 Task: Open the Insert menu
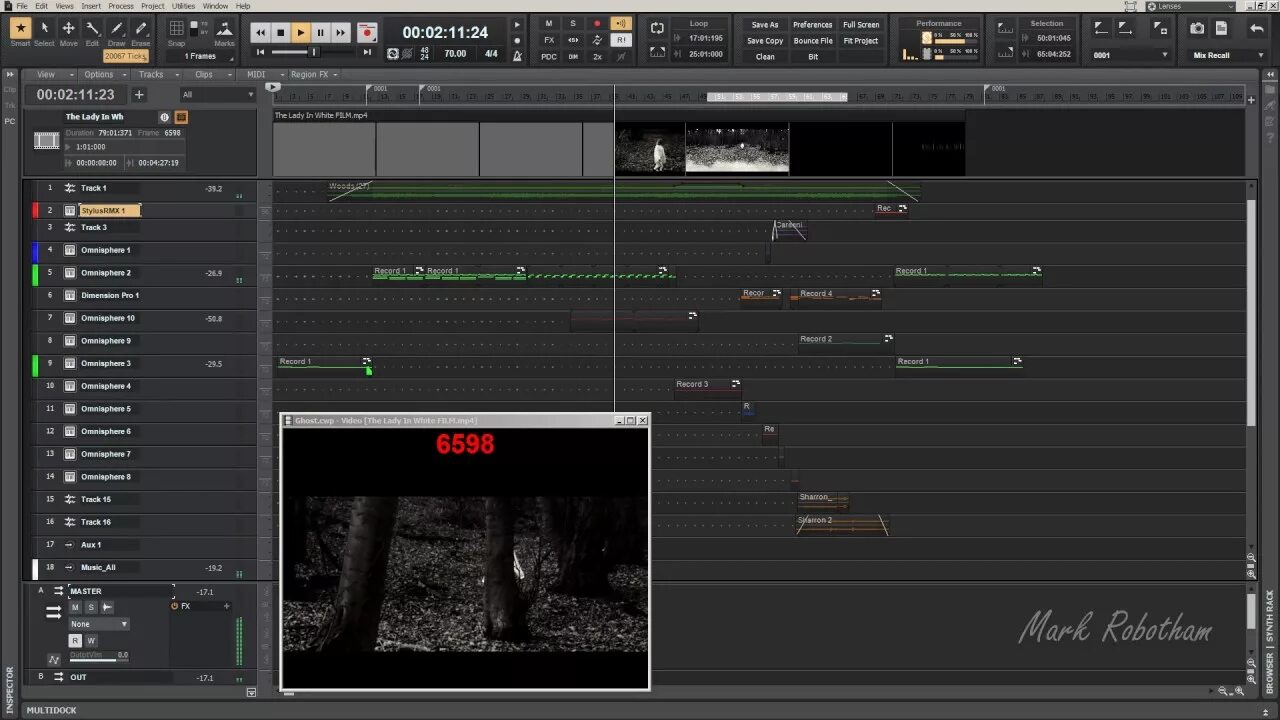pos(91,6)
